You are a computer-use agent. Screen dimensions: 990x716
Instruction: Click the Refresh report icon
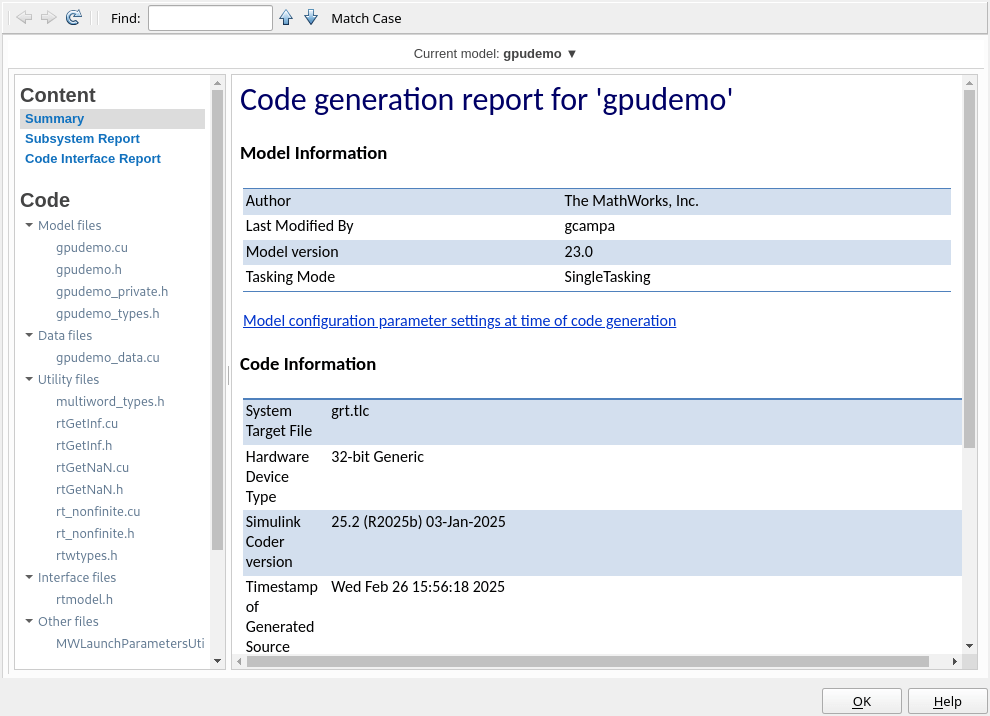[73, 18]
